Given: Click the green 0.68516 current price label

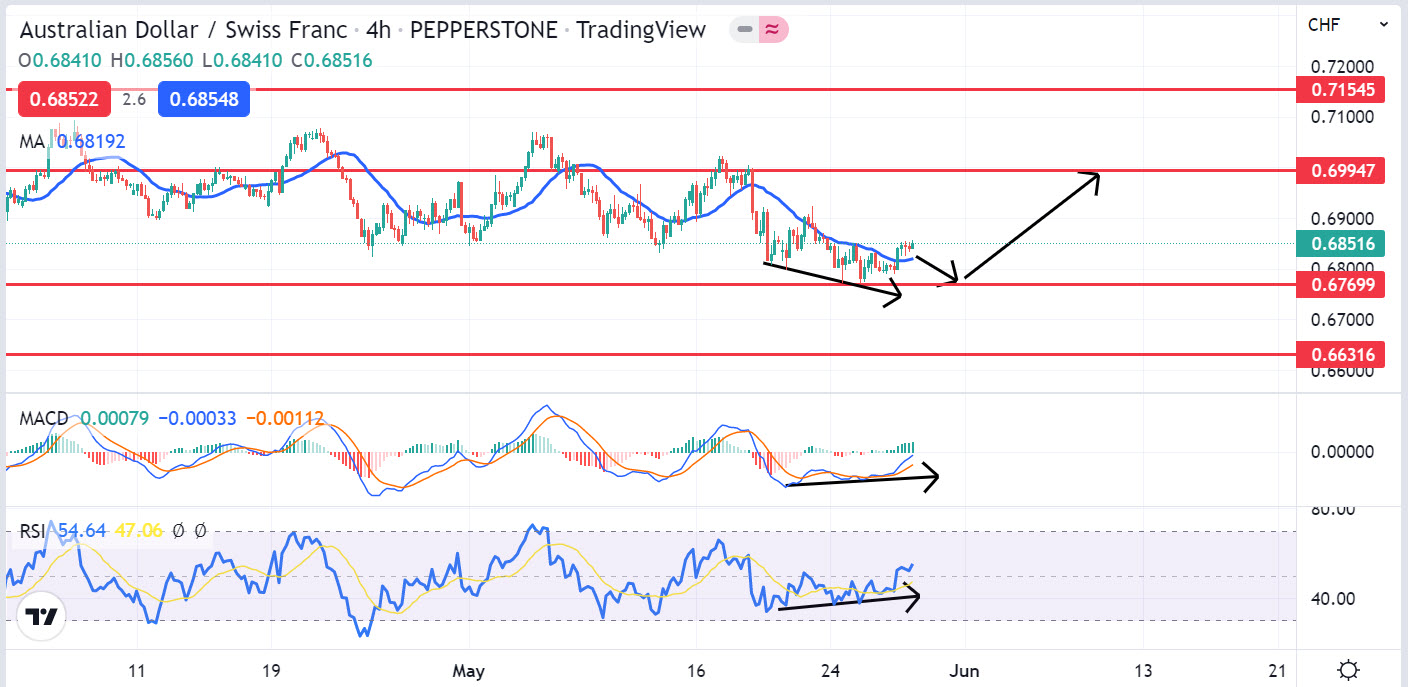Looking at the screenshot, I should pos(1341,243).
